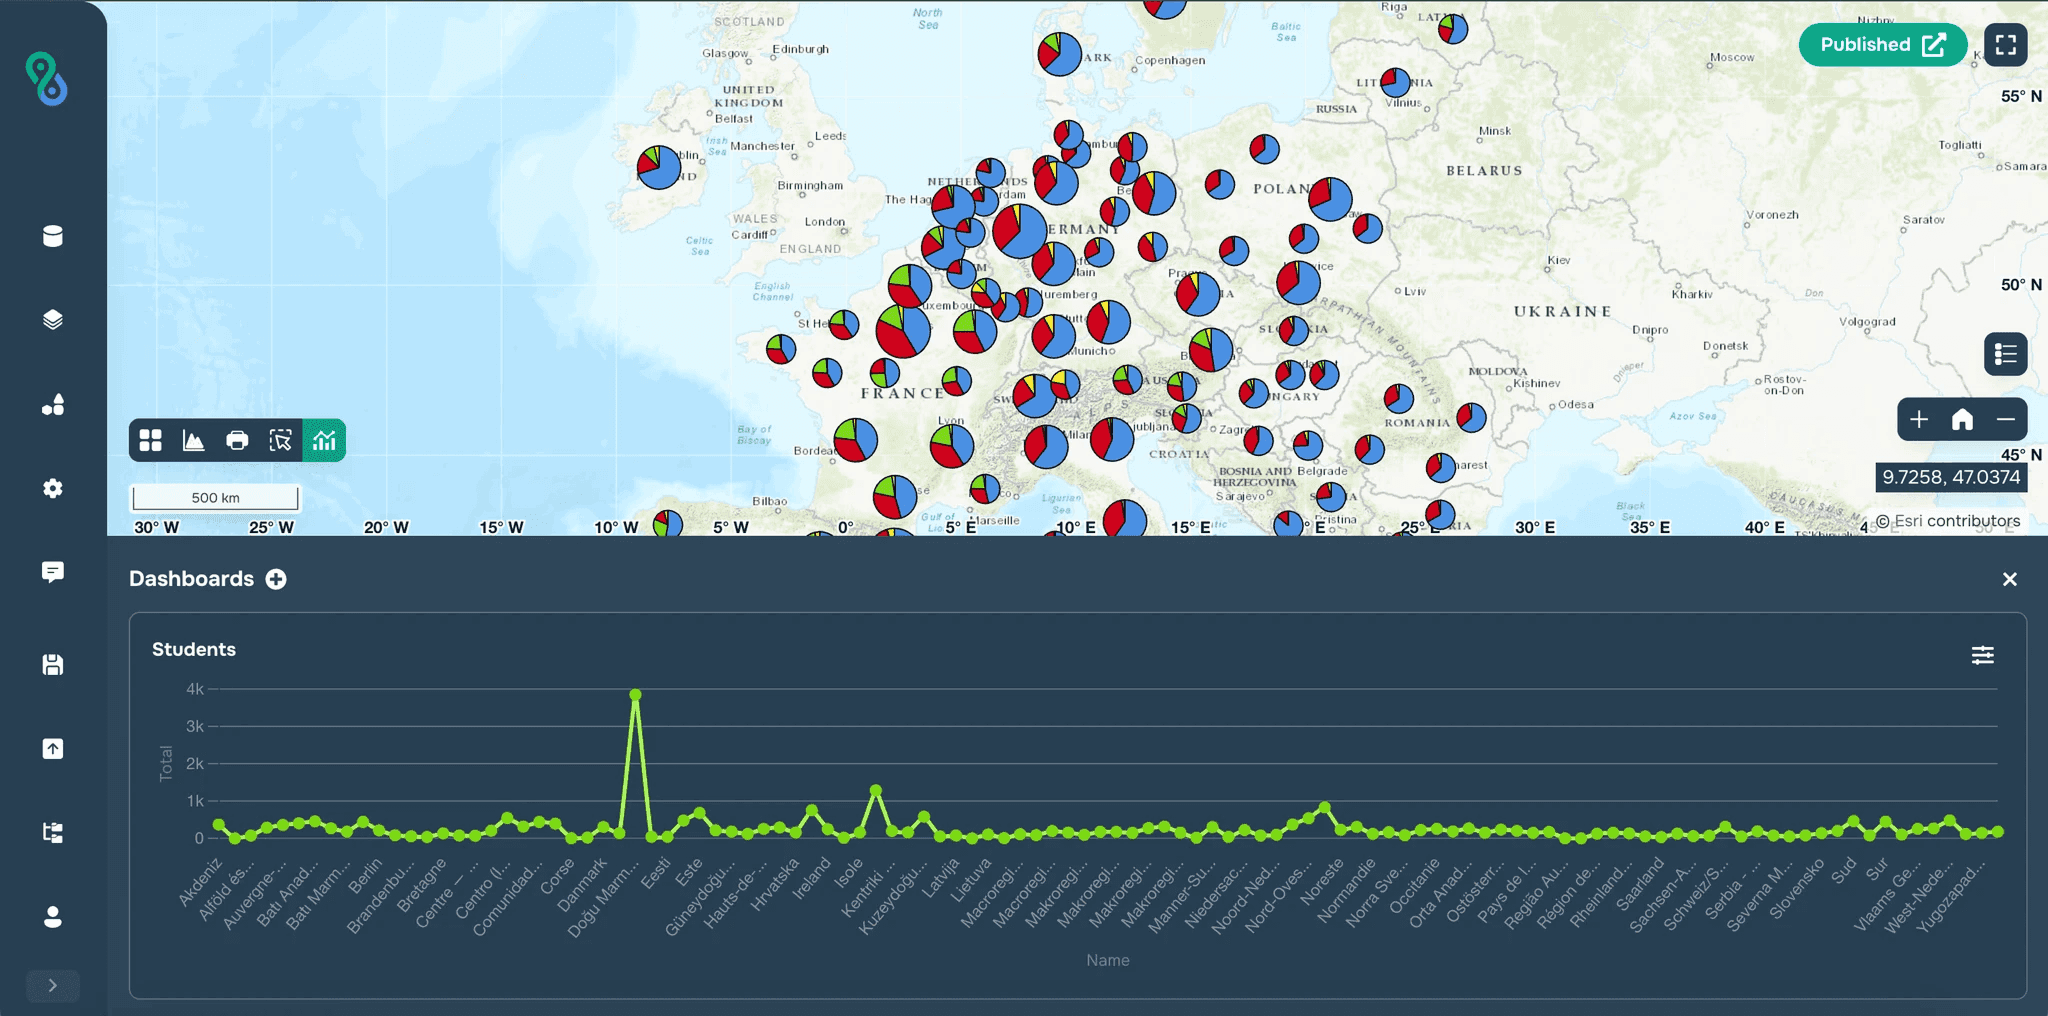Open the tree structure sidebar icon

pyautogui.click(x=53, y=833)
